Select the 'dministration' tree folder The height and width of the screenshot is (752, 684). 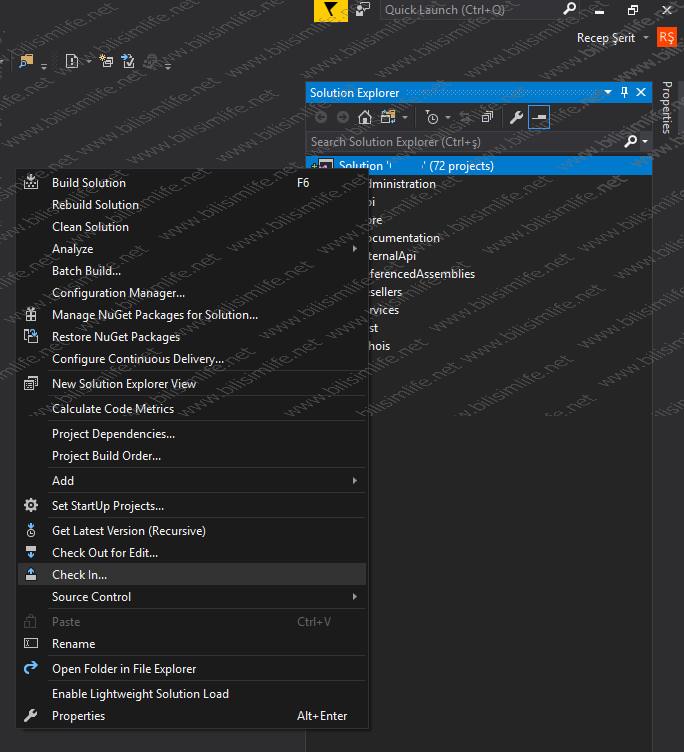[402, 184]
